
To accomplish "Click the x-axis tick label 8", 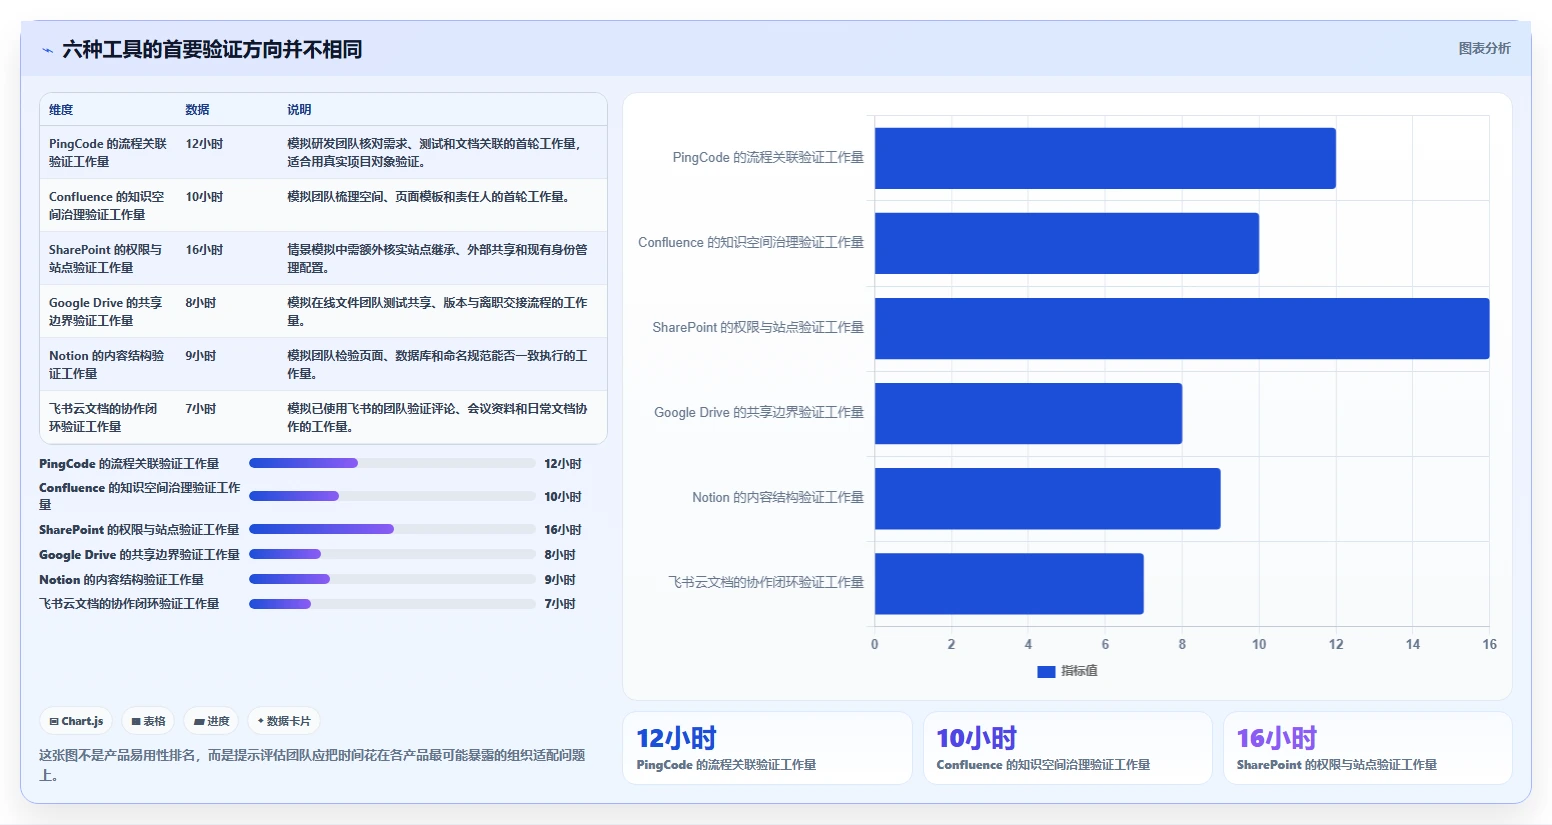I will coord(1182,645).
